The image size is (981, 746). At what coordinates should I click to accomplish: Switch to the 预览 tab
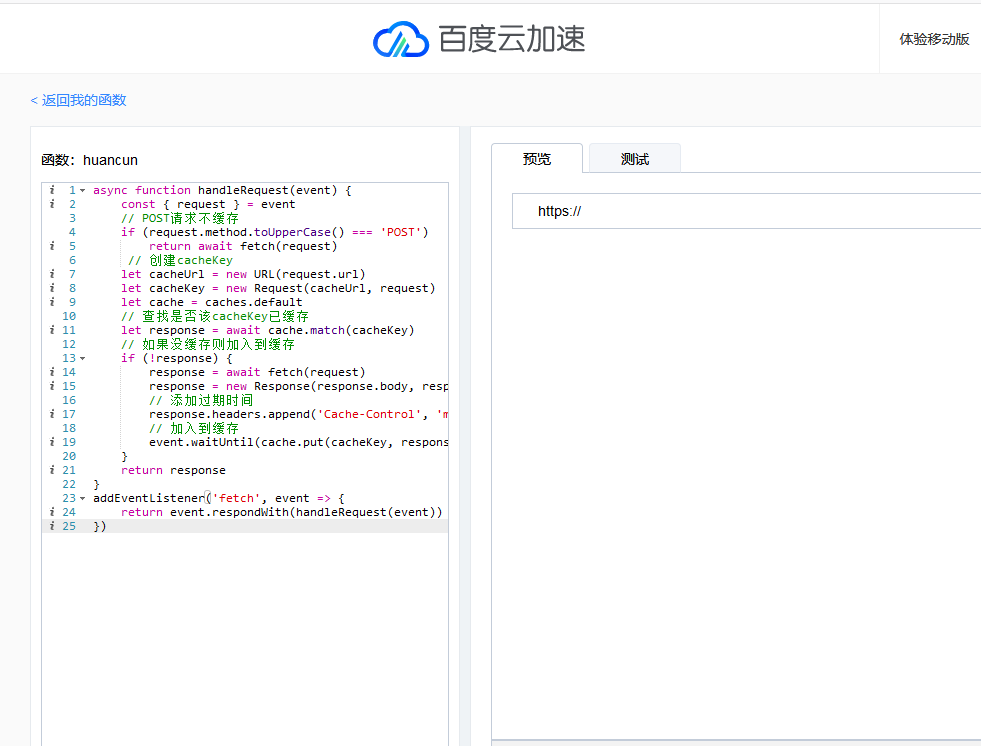537,159
